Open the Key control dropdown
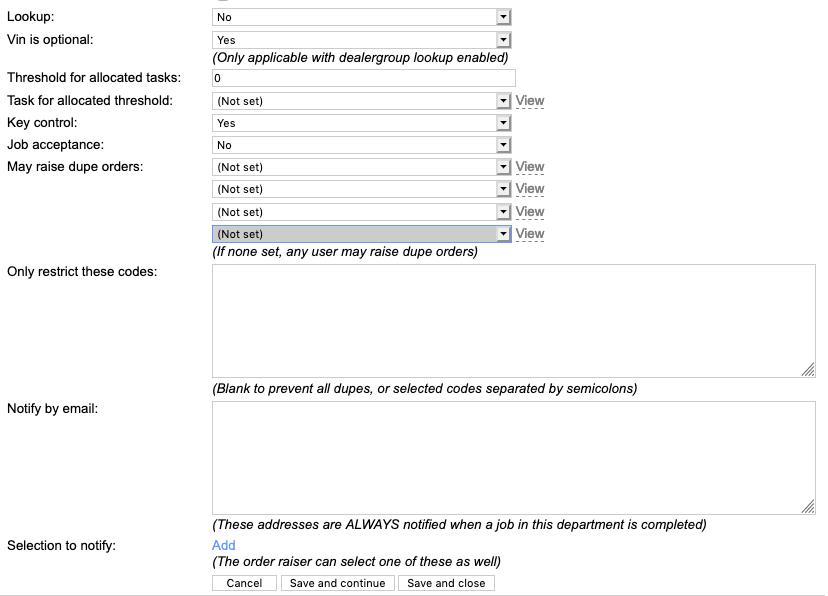828x596 pixels. pos(361,123)
